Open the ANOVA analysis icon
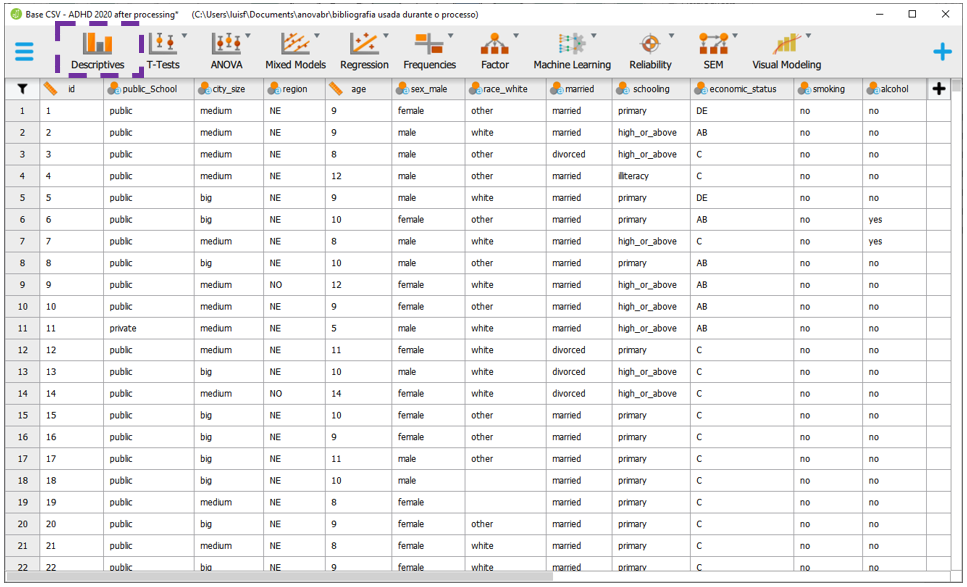This screenshot has width=967, height=587. 226,50
